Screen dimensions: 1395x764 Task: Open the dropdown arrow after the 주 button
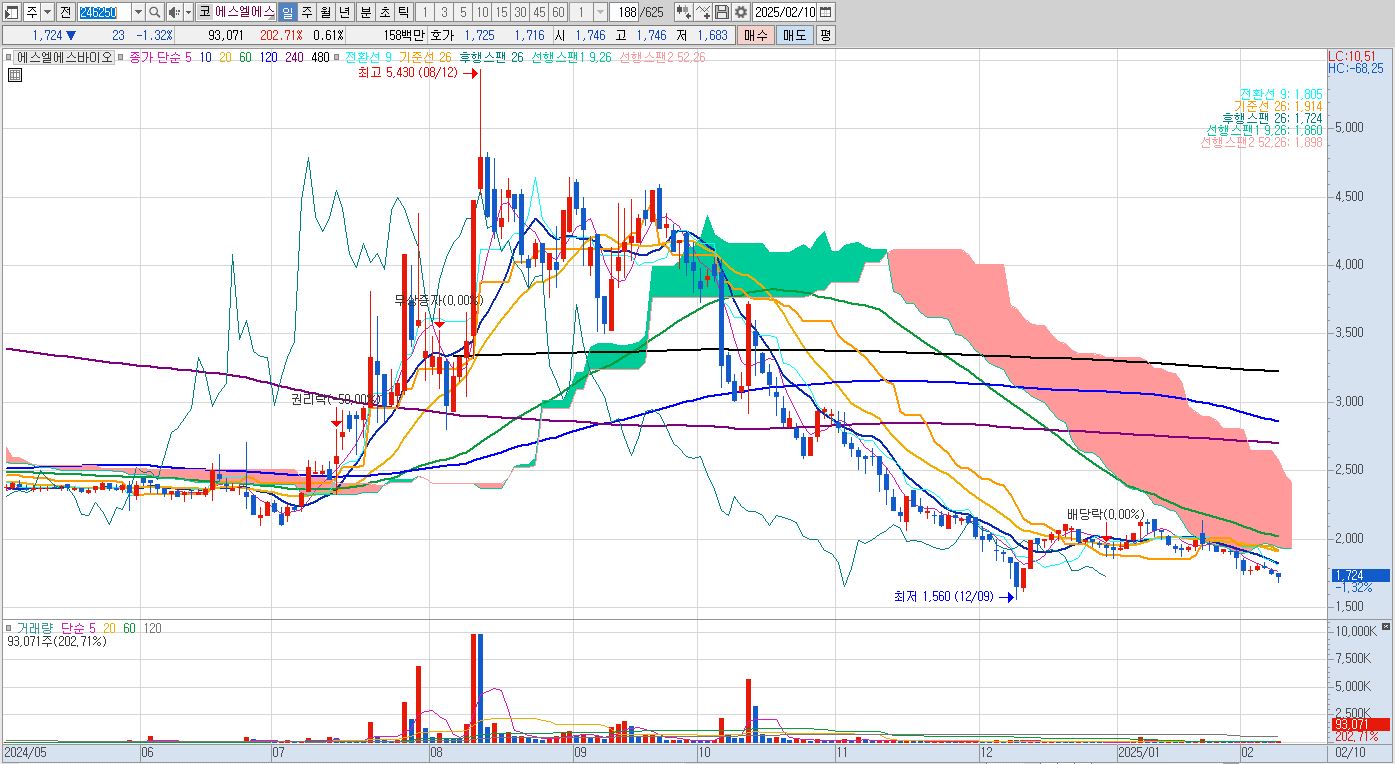[x=49, y=12]
